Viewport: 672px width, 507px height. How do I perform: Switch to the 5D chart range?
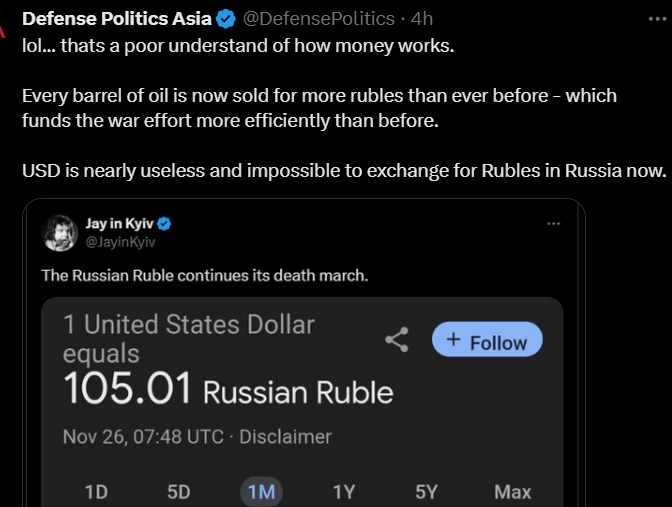pyautogui.click(x=178, y=492)
